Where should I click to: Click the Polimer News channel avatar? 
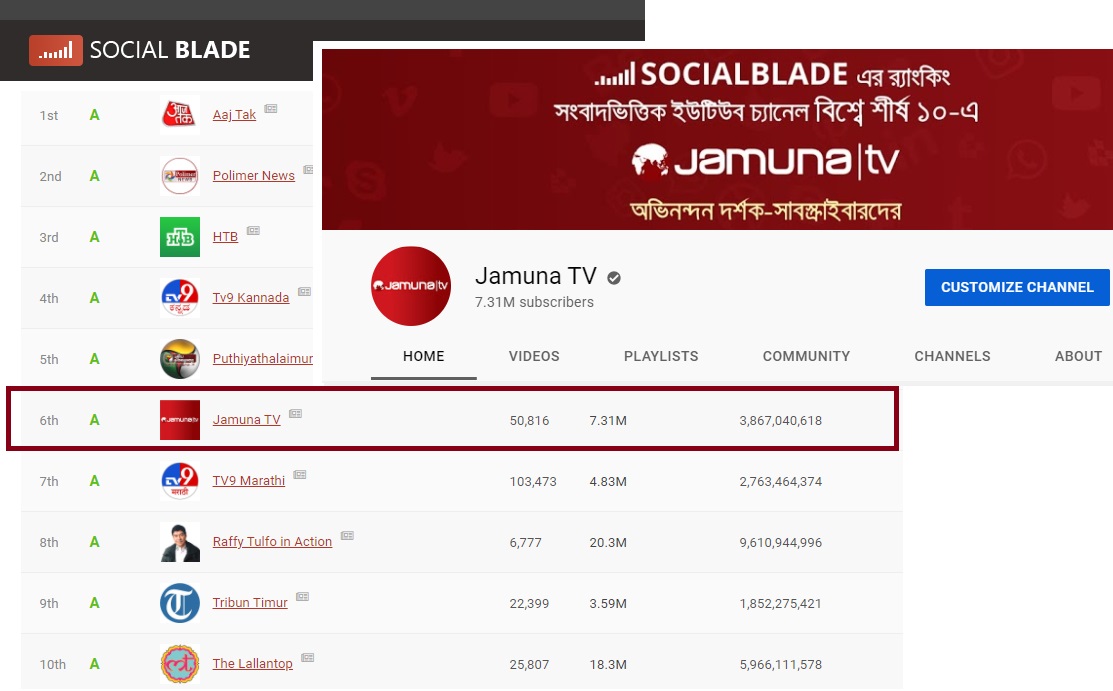pyautogui.click(x=180, y=176)
